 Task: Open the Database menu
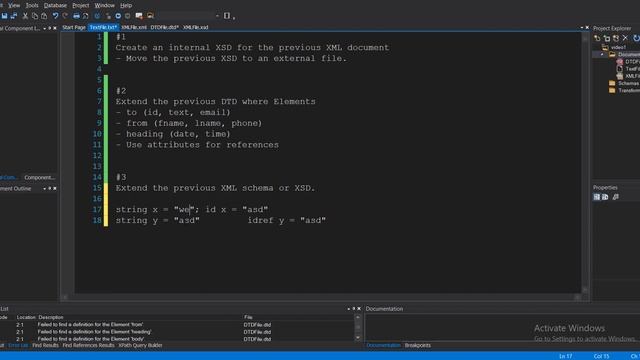(55, 5)
